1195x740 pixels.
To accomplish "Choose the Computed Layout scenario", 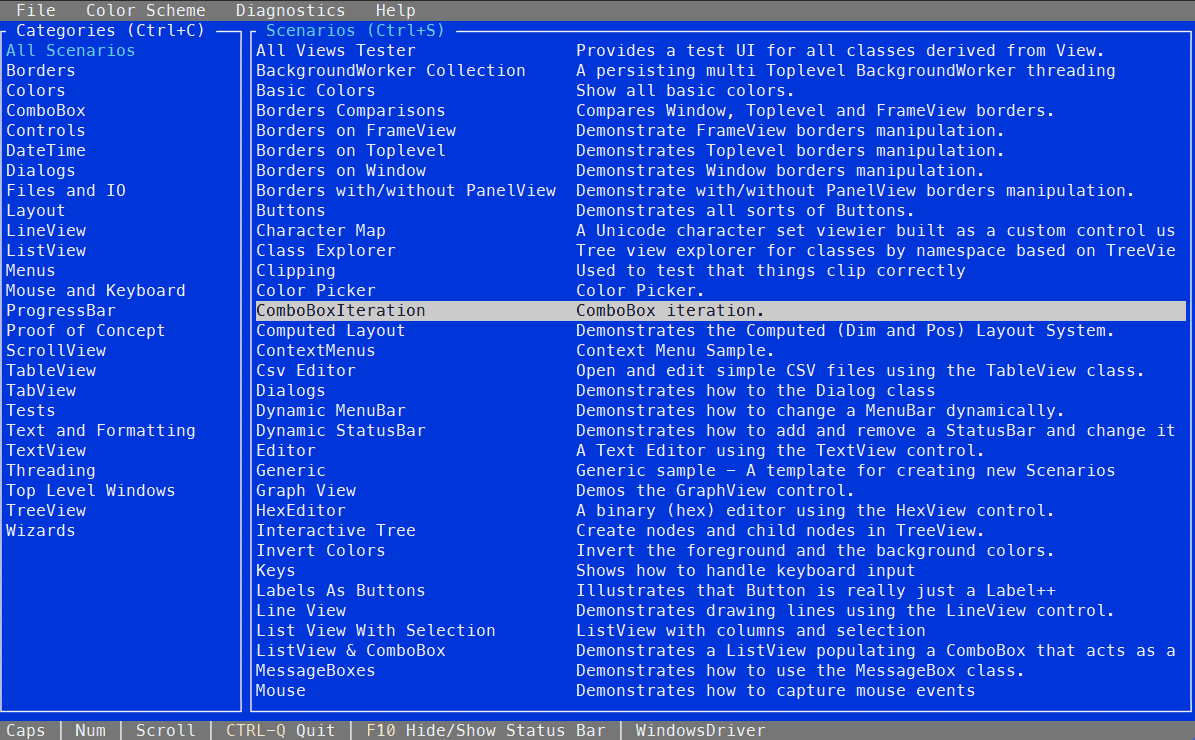I will point(330,330).
